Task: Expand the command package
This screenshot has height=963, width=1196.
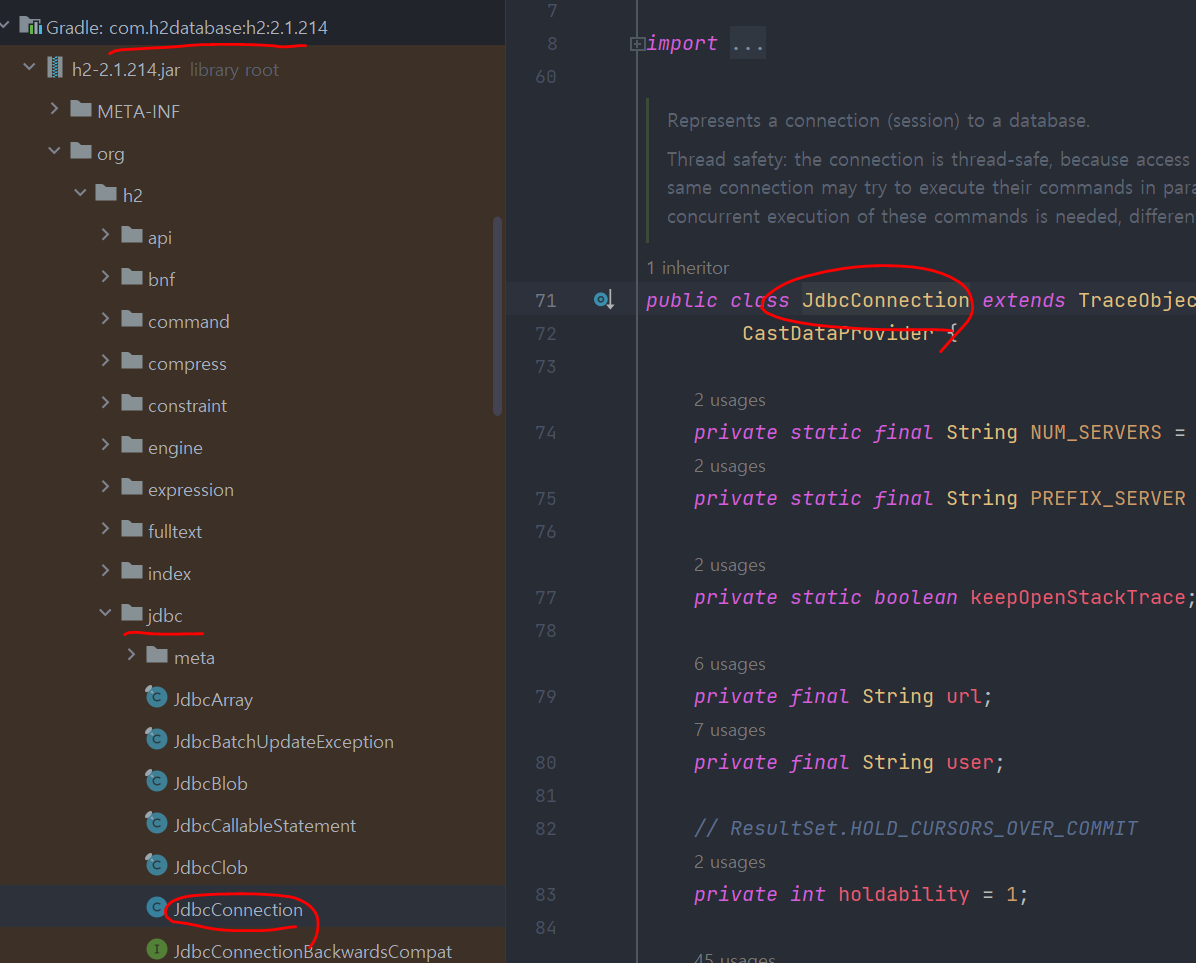Action: point(105,319)
